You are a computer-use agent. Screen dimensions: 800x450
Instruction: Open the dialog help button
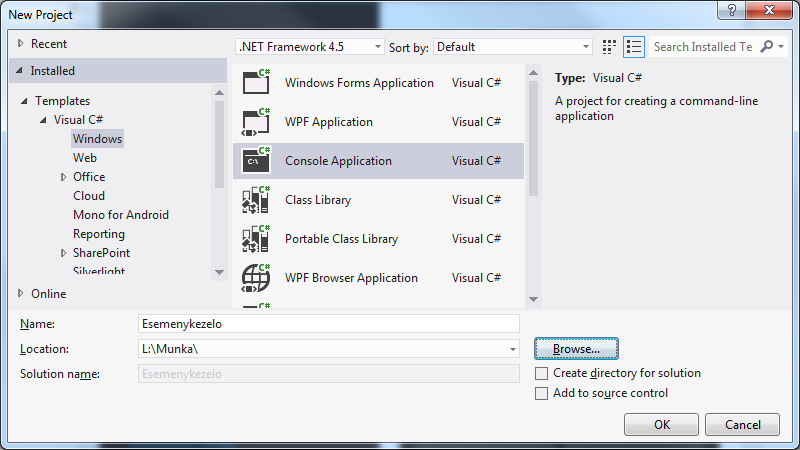[732, 10]
